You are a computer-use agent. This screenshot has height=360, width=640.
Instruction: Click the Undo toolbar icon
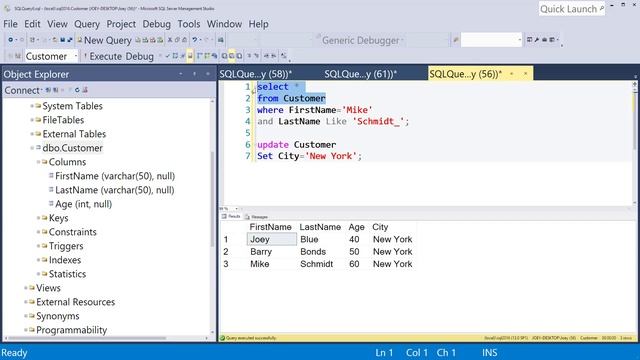(195, 40)
